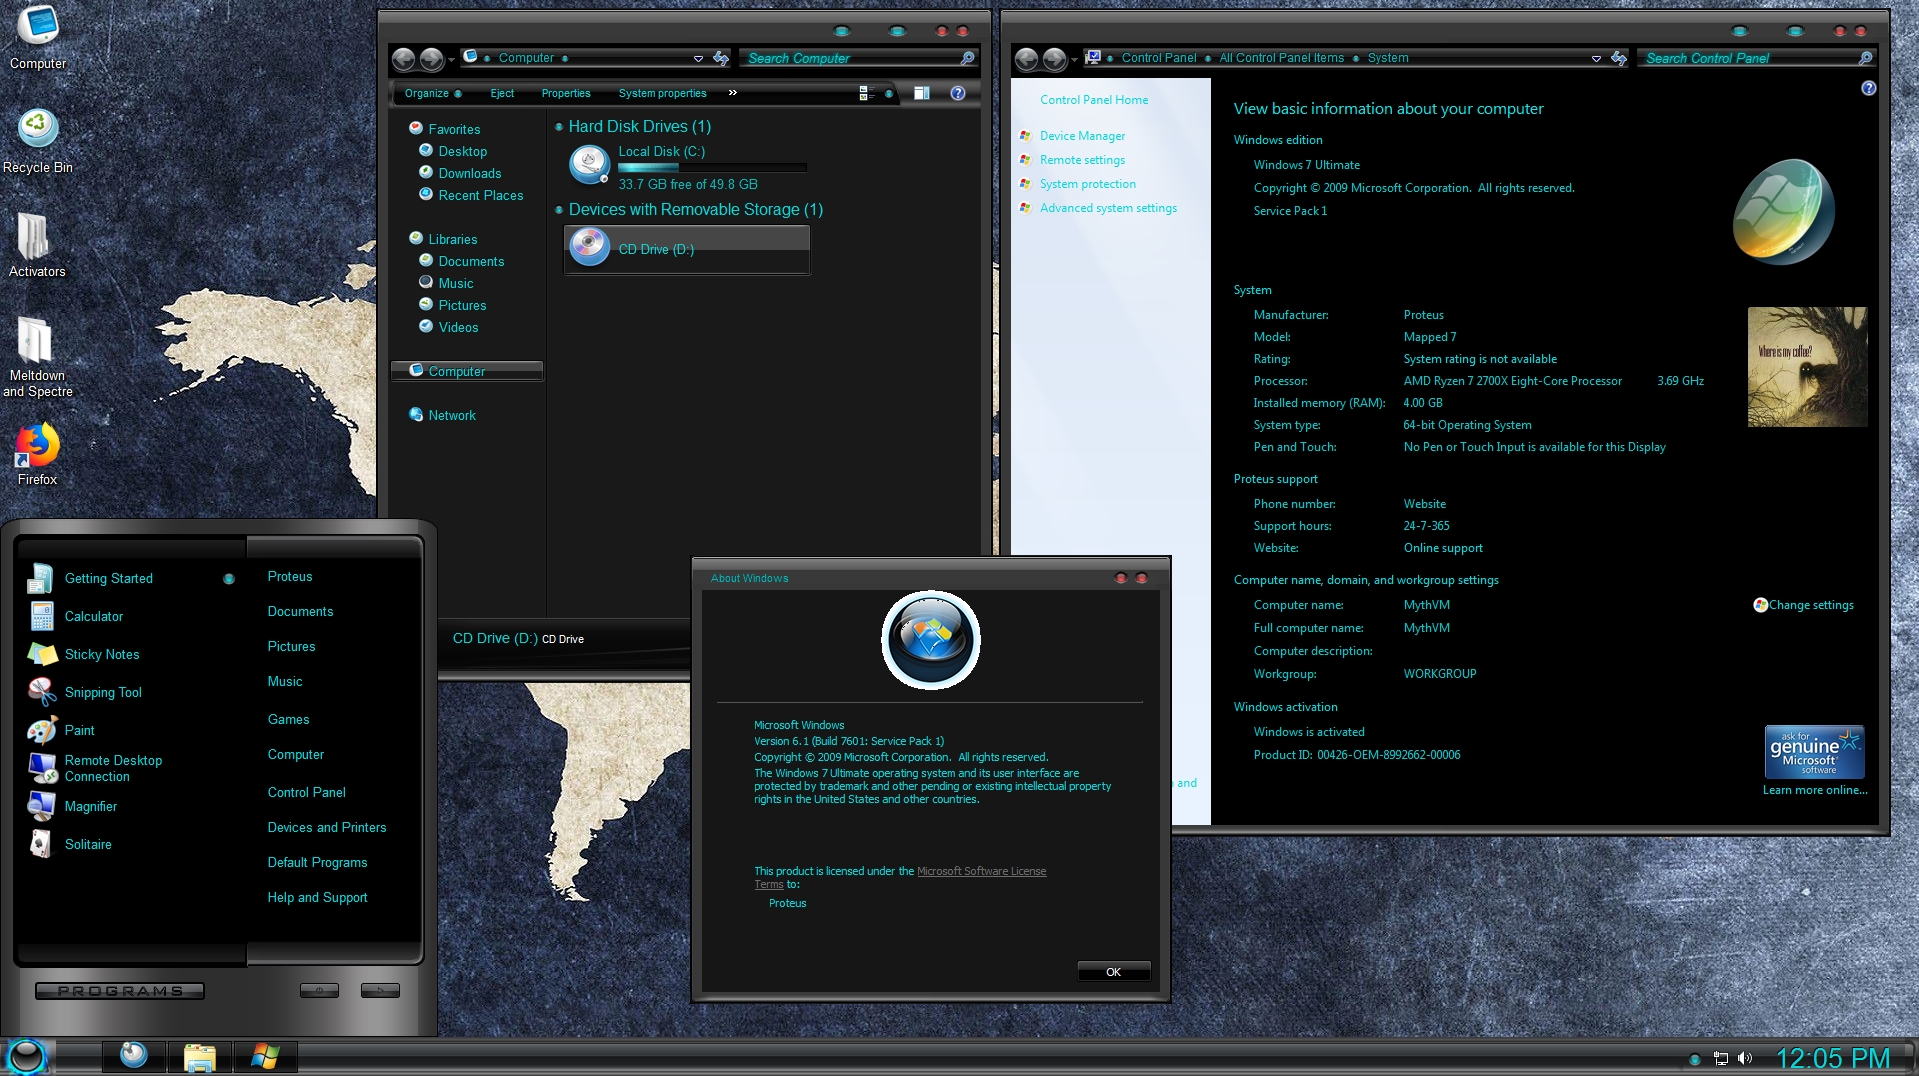Select Pictures under Libraries in Explorer

462,305
